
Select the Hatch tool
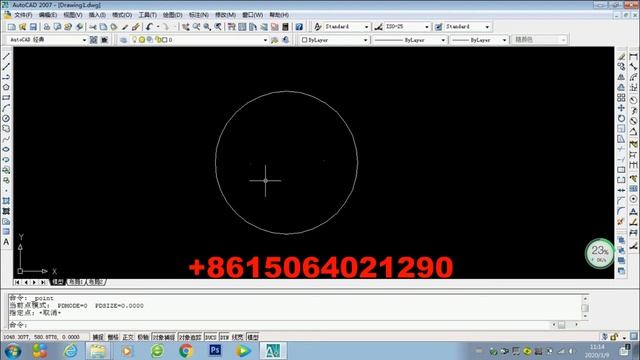coord(6,201)
